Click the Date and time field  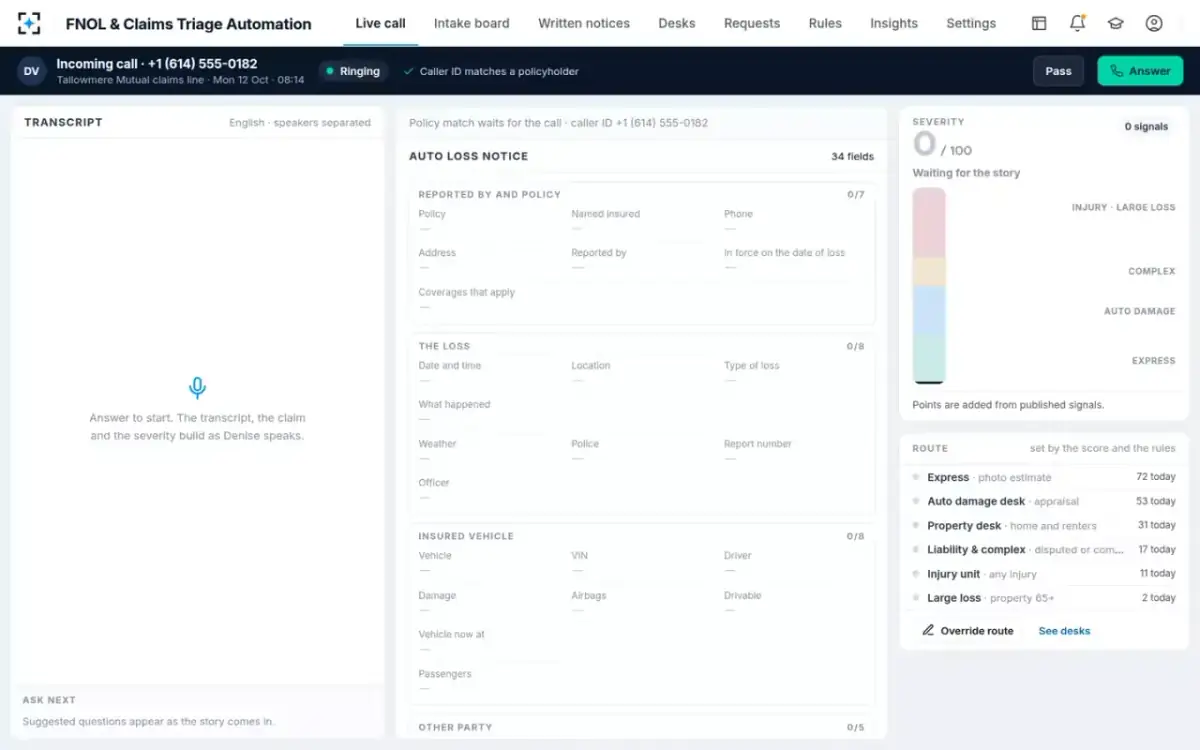pos(489,373)
